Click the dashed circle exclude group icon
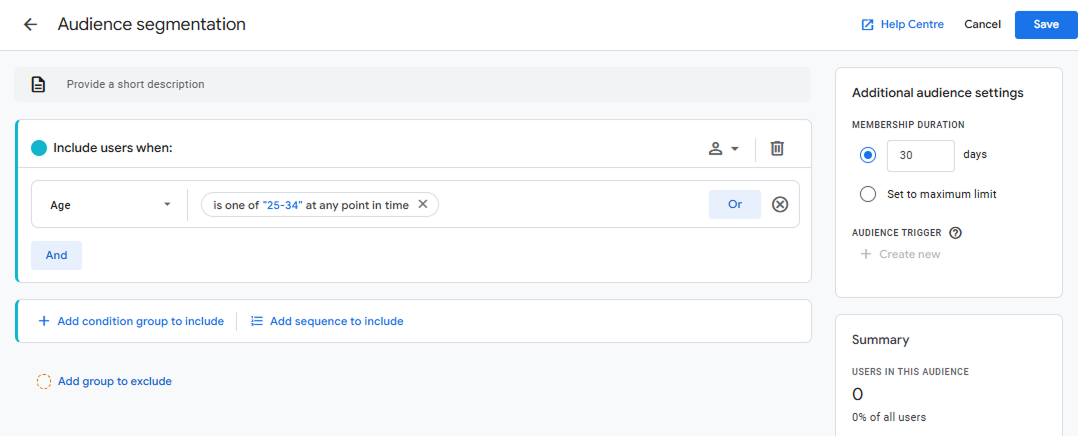The height and width of the screenshot is (436, 1078). 44,382
